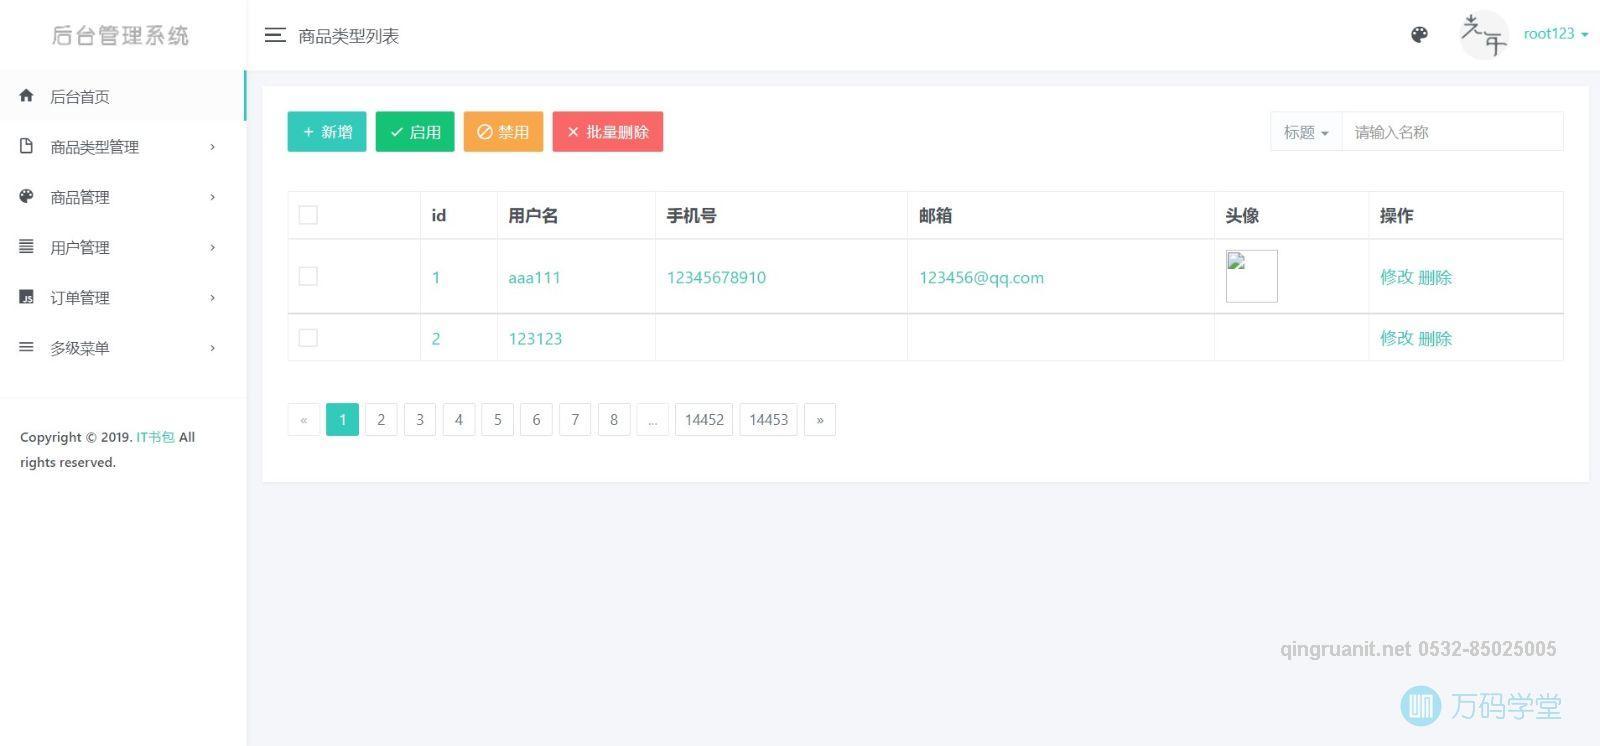The height and width of the screenshot is (746, 1600).
Task: Open the theme palette icon in header
Action: (x=1419, y=35)
